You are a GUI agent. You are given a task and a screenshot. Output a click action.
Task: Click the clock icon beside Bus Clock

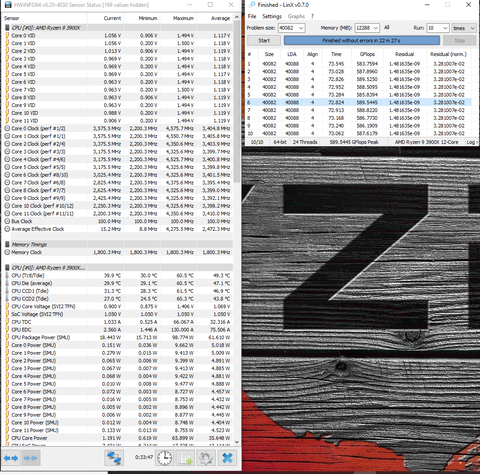[x=7, y=221]
